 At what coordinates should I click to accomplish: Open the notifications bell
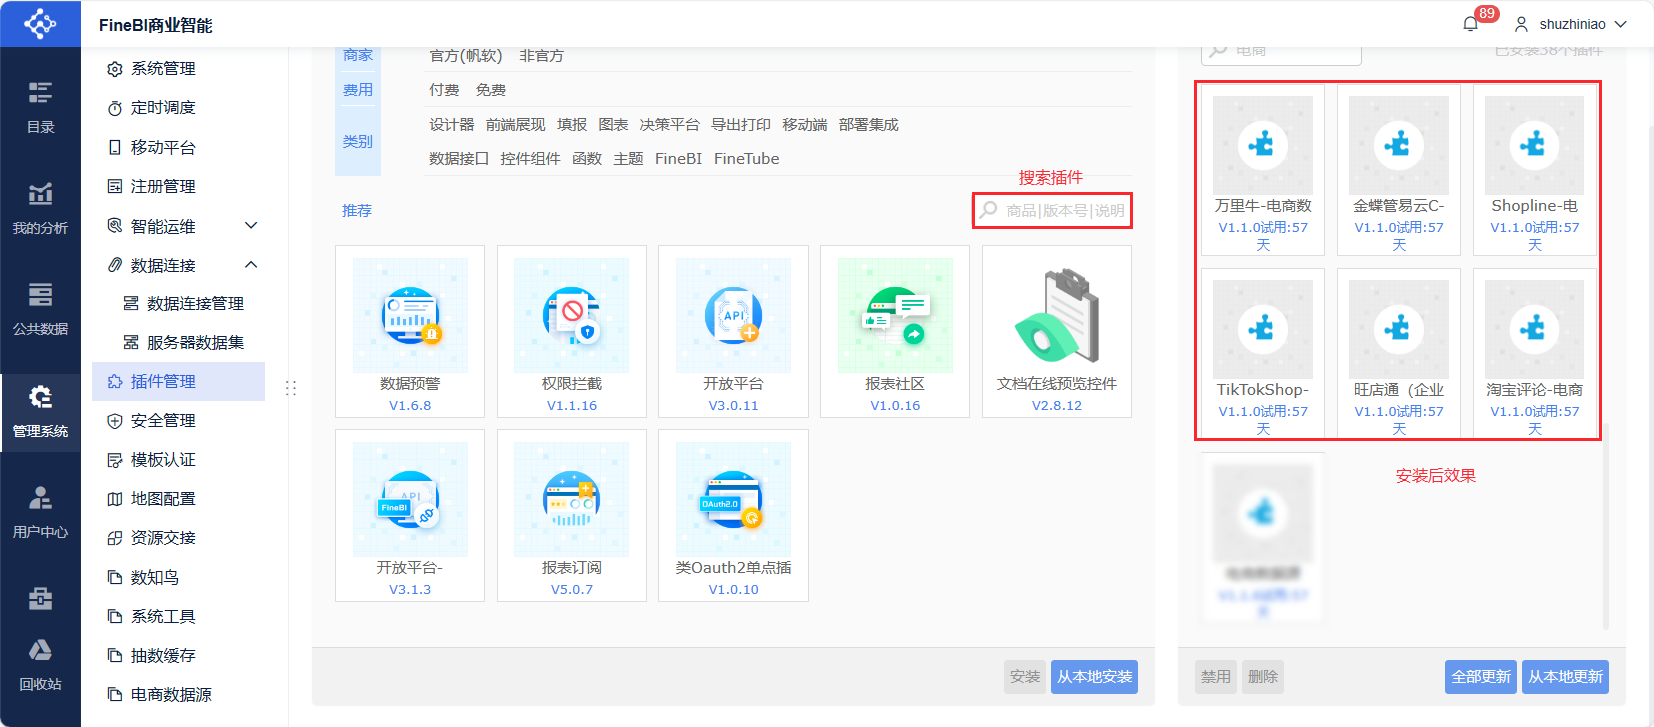coord(1470,24)
